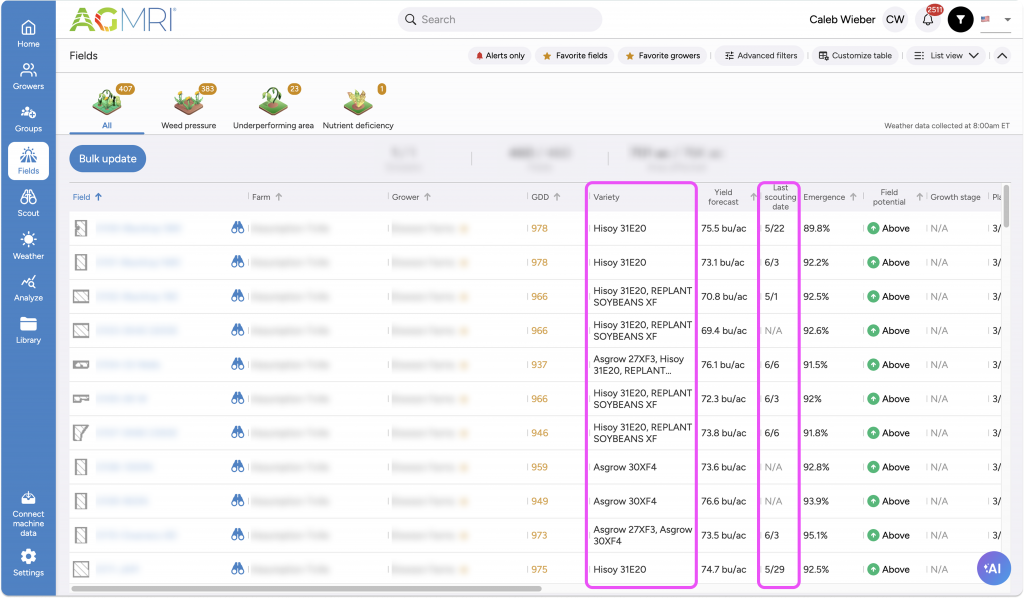Image resolution: width=1024 pixels, height=598 pixels.
Task: Click the Variety column header
Action: pyautogui.click(x=606, y=197)
